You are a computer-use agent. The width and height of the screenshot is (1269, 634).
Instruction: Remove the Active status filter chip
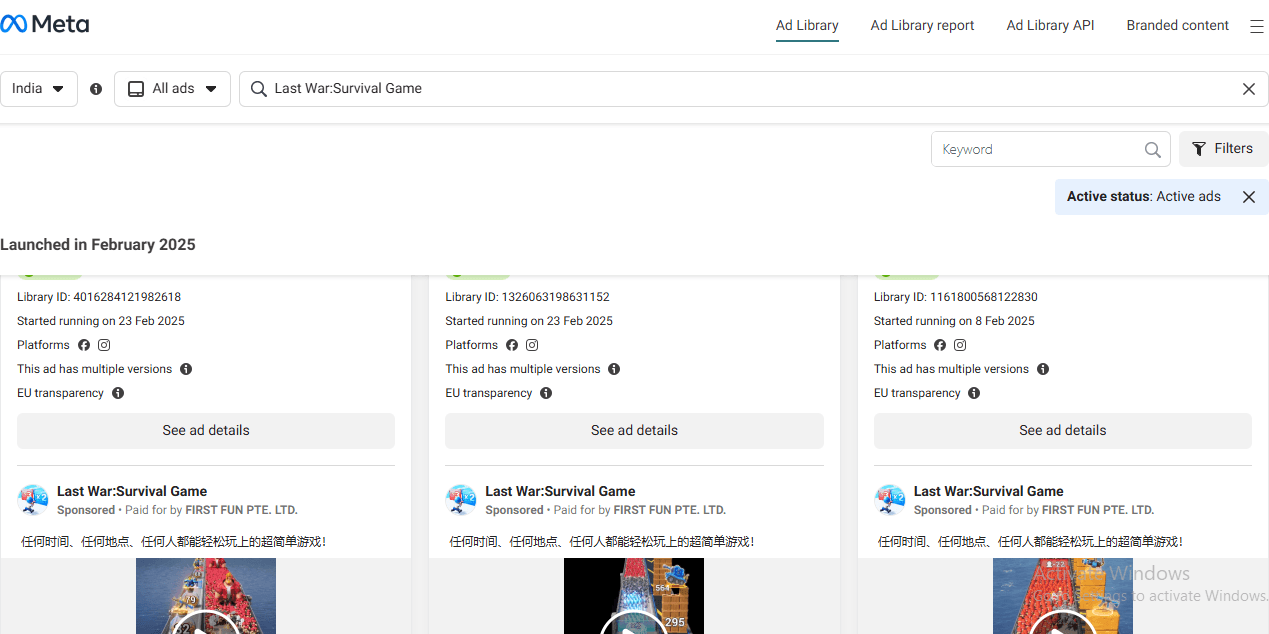point(1248,197)
